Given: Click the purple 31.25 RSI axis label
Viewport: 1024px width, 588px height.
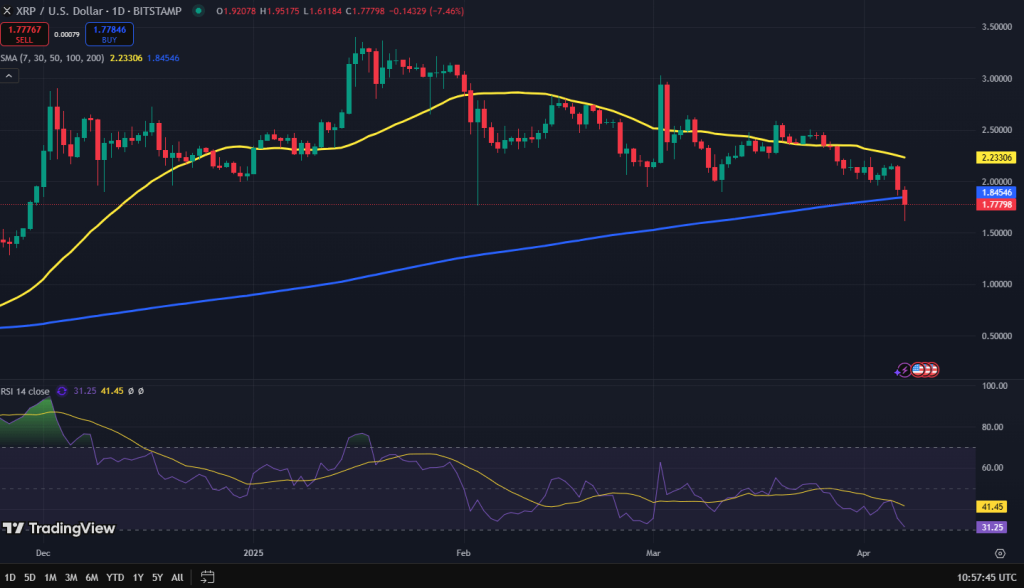Looking at the screenshot, I should tap(992, 527).
